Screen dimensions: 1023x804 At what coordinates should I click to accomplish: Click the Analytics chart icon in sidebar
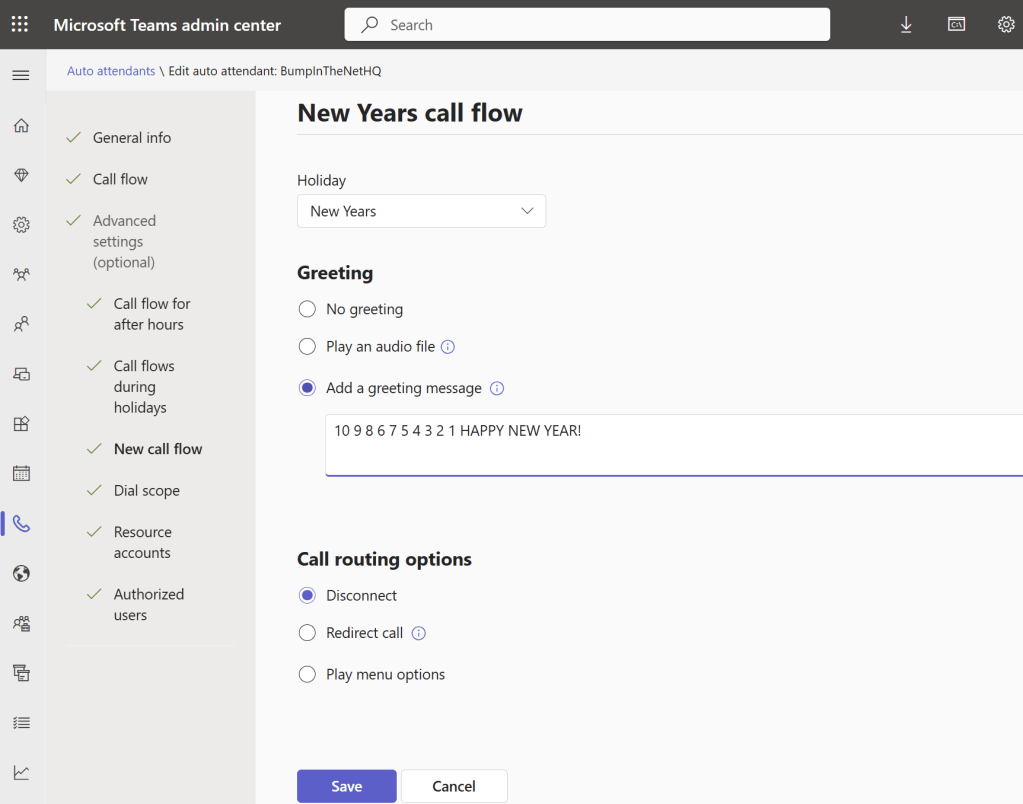pos(21,772)
